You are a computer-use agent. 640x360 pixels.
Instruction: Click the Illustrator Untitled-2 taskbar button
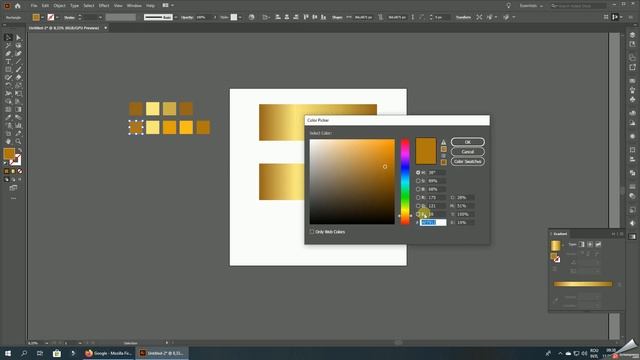pos(162,353)
